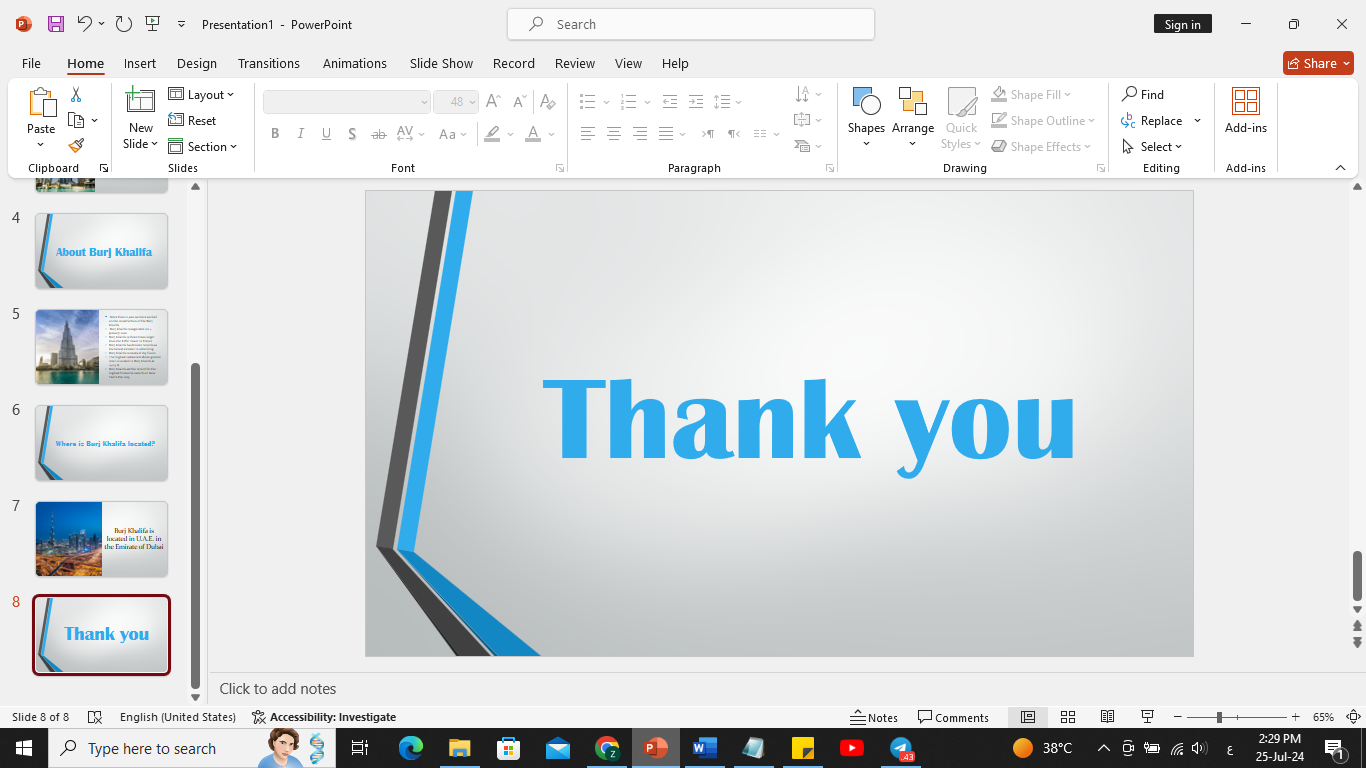Click the Format Painter brush icon
1366x768 pixels.
[x=76, y=146]
